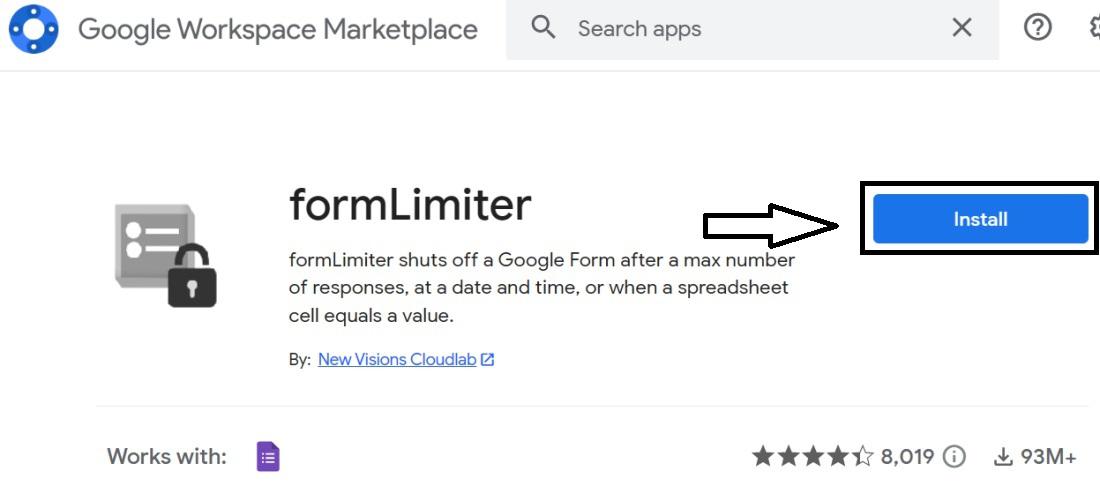The width and height of the screenshot is (1100, 501).
Task: Click the purple Google Forms icon
Action: (268, 457)
